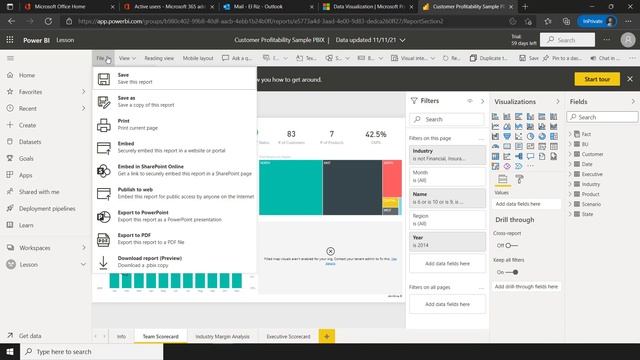Click Duplicate this page toolbar button
Image resolution: width=640 pixels, height=360 pixels.
(489, 58)
